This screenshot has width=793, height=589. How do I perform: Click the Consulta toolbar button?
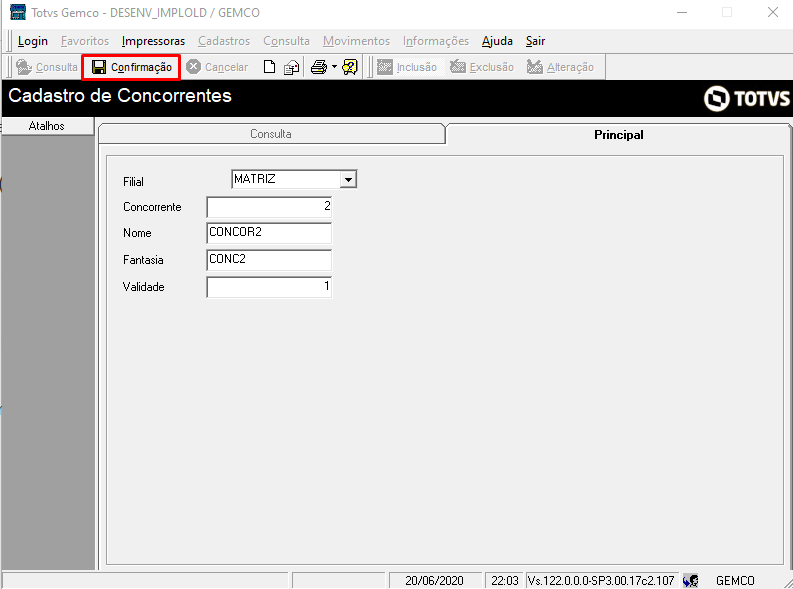click(x=46, y=67)
